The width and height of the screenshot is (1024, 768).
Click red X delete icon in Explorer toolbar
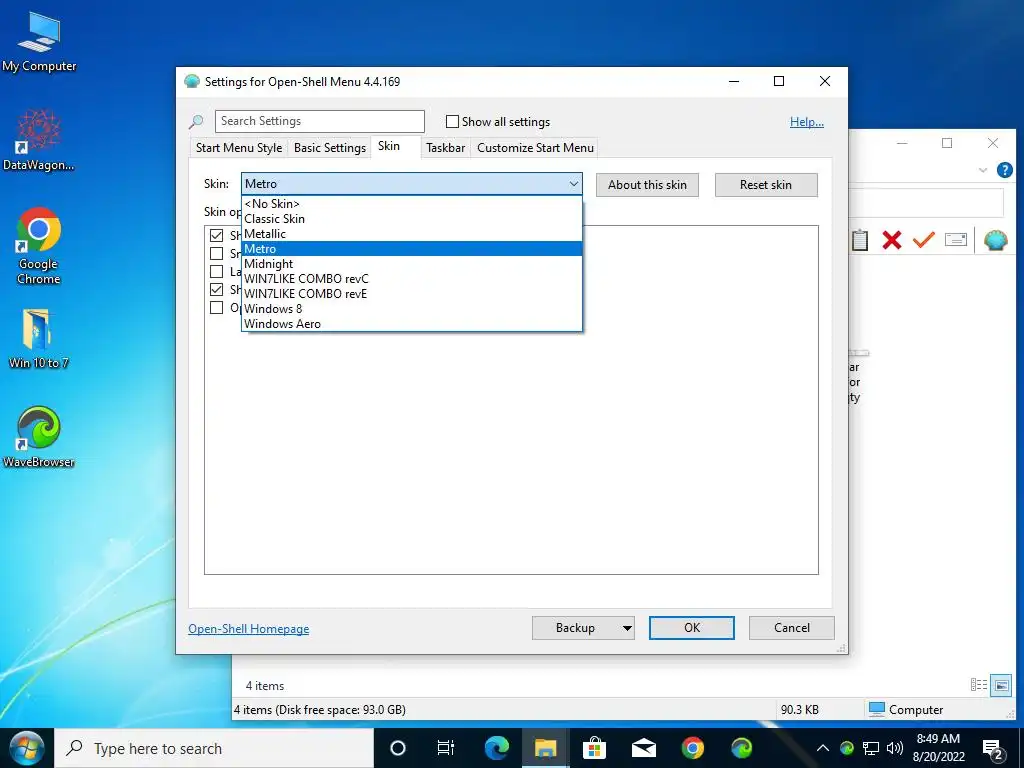click(891, 240)
